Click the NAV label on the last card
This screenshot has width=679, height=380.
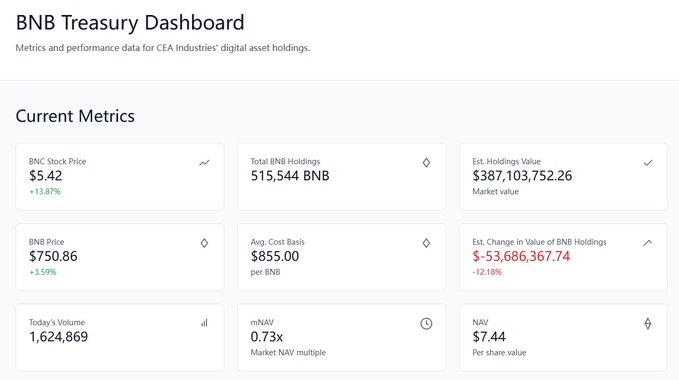(480, 322)
